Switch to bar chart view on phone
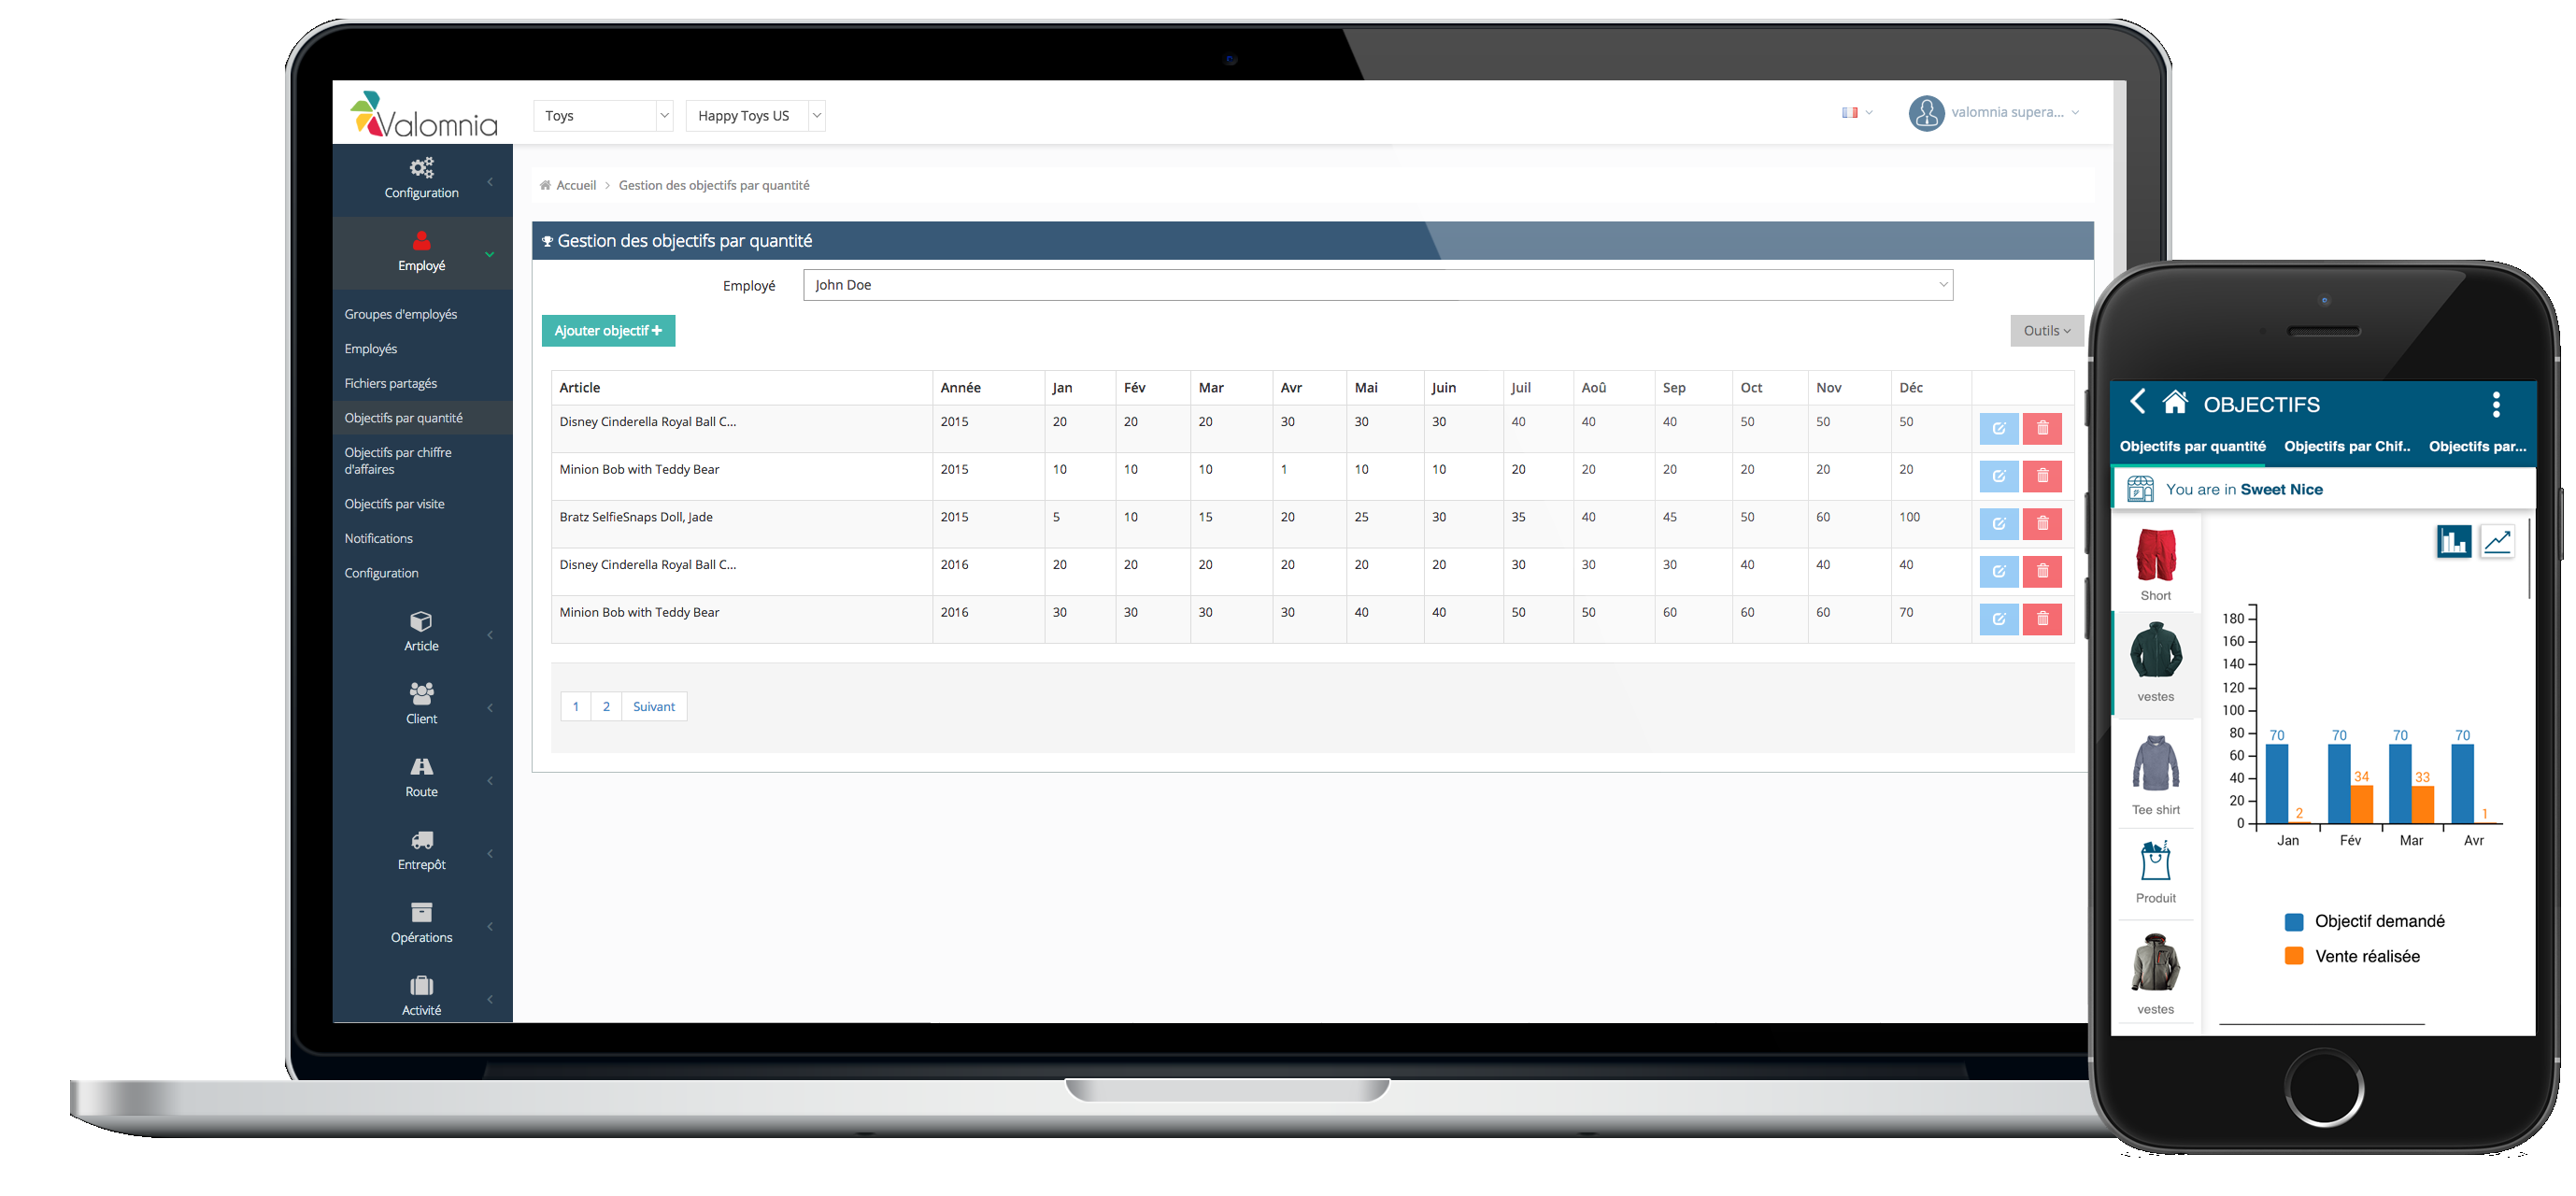 coord(2453,542)
